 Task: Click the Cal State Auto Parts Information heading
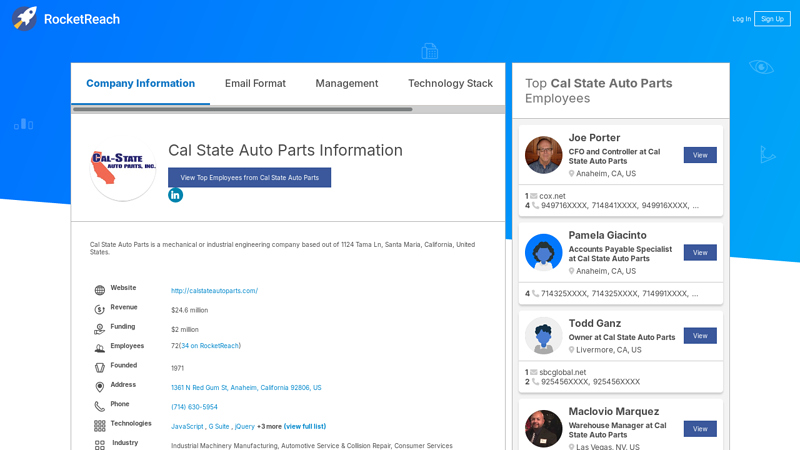pos(285,150)
